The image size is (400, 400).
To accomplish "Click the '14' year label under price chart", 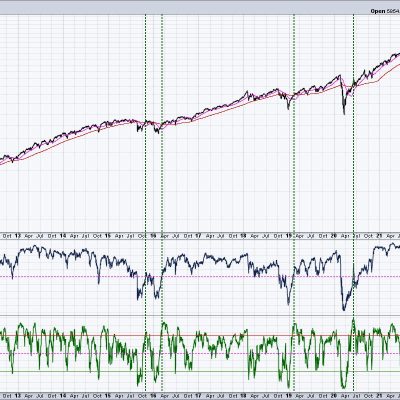I will coord(62,236).
